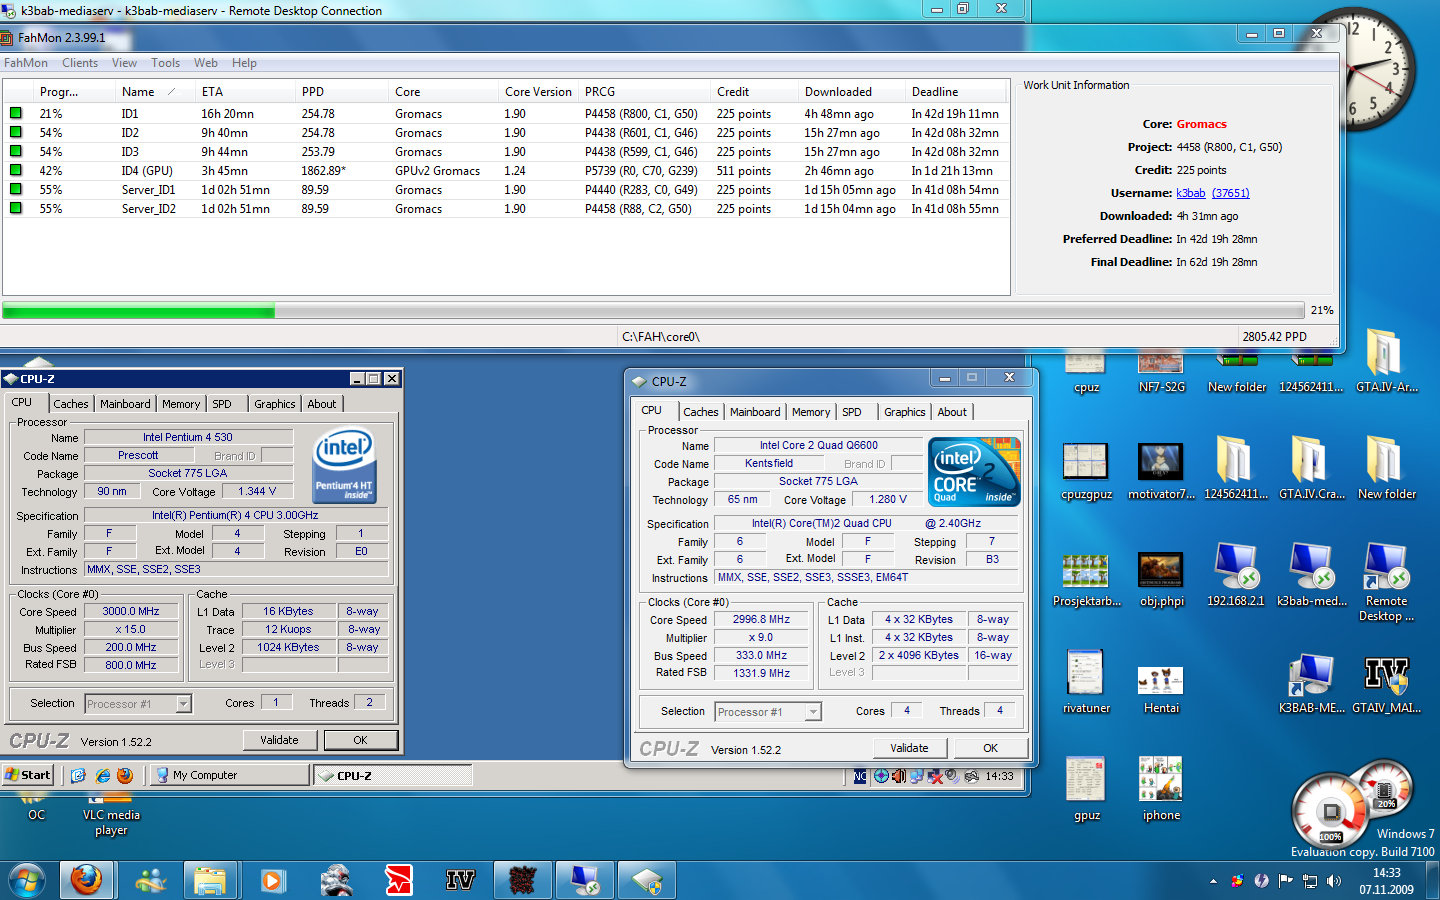Image resolution: width=1440 pixels, height=900 pixels.
Task: Click OK in Core 2 Quad CPU-Z
Action: coord(990,748)
